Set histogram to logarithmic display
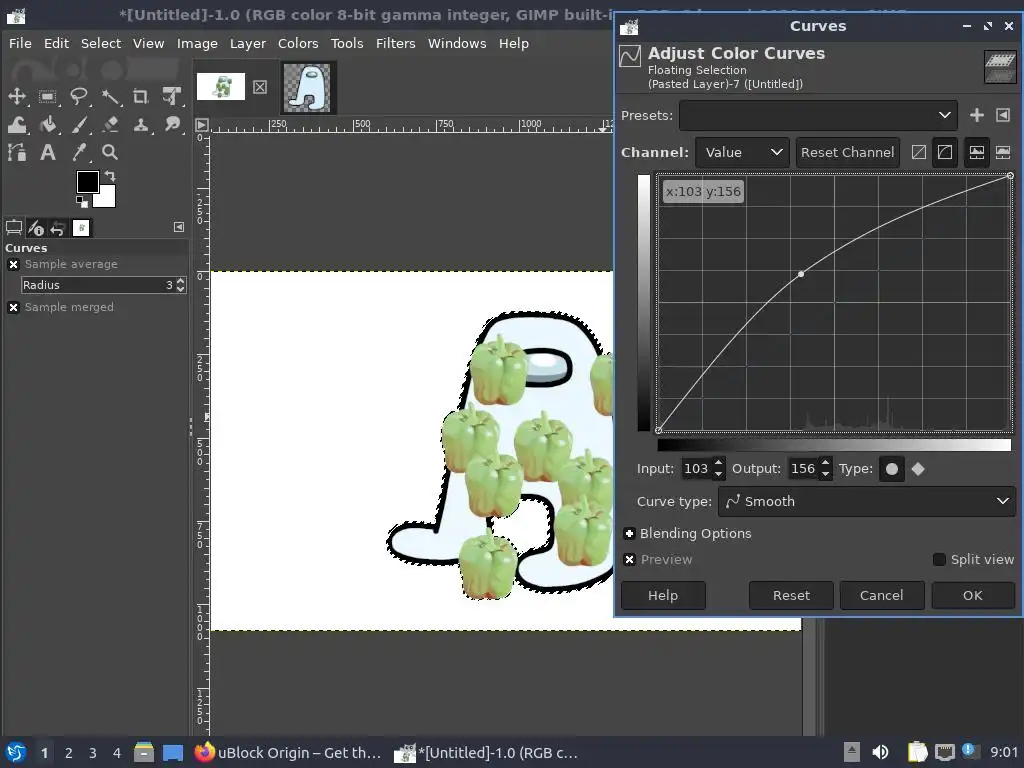This screenshot has height=768, width=1024. point(1003,152)
